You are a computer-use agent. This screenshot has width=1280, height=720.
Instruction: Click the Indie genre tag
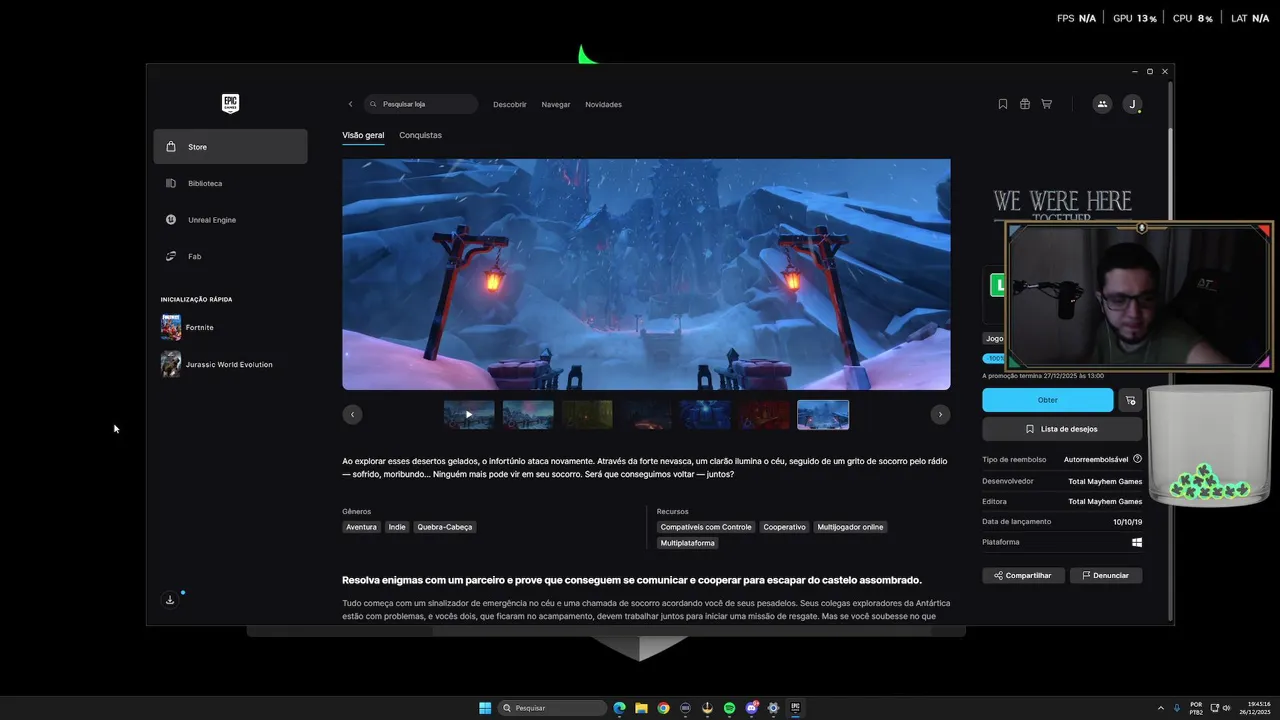(397, 527)
